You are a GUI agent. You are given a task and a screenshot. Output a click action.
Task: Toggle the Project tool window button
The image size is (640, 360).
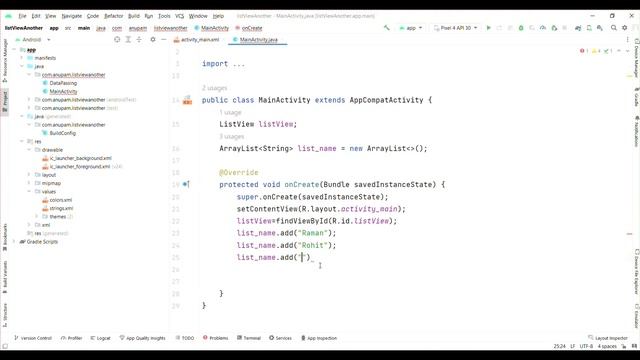pos(5,101)
